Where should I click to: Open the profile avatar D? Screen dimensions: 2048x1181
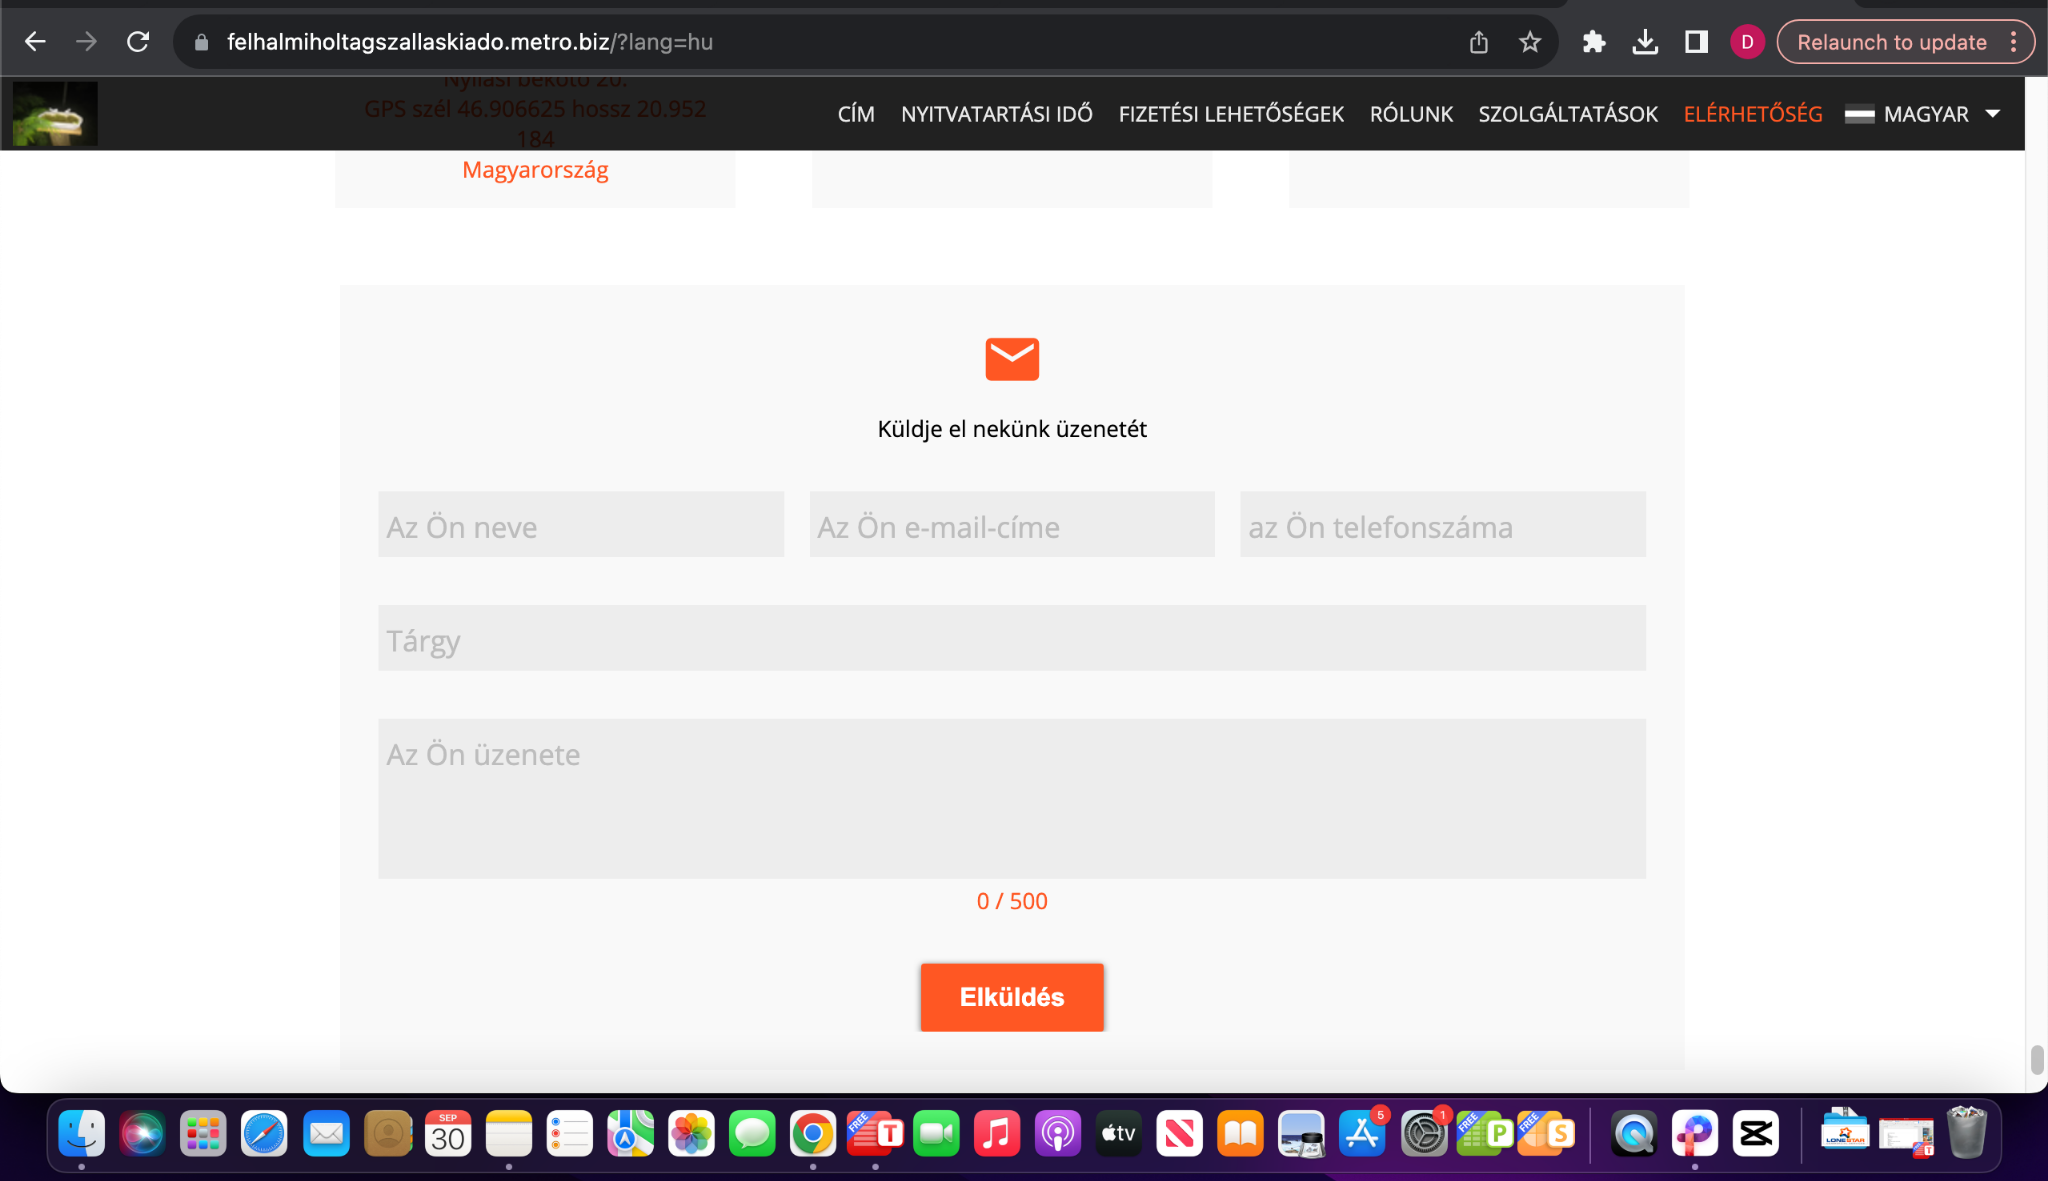coord(1747,42)
